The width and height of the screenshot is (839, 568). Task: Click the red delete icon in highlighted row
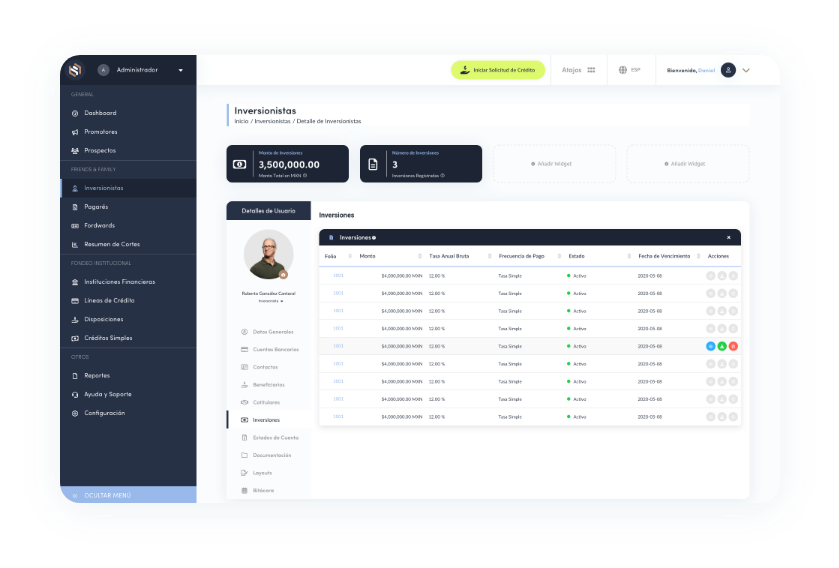coord(733,346)
